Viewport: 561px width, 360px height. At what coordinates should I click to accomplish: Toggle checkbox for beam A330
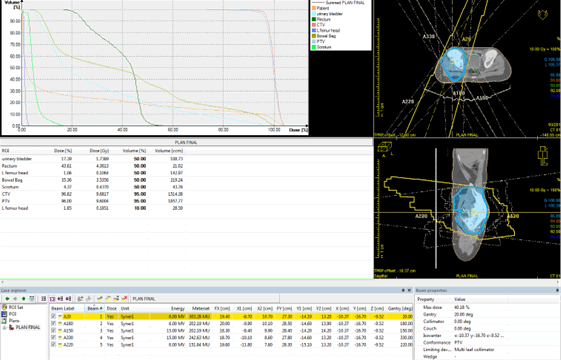53,337
